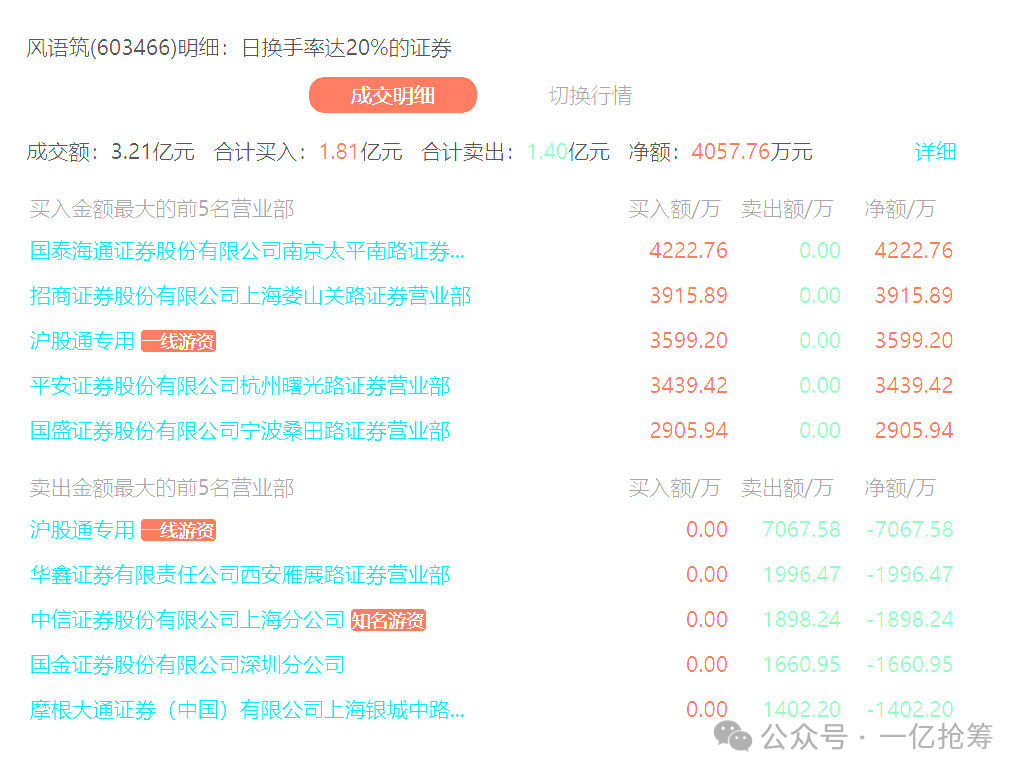Viewport: 1026px width, 778px height.
Task: Click 一线游资 badge in the buy list
Action: (x=179, y=342)
